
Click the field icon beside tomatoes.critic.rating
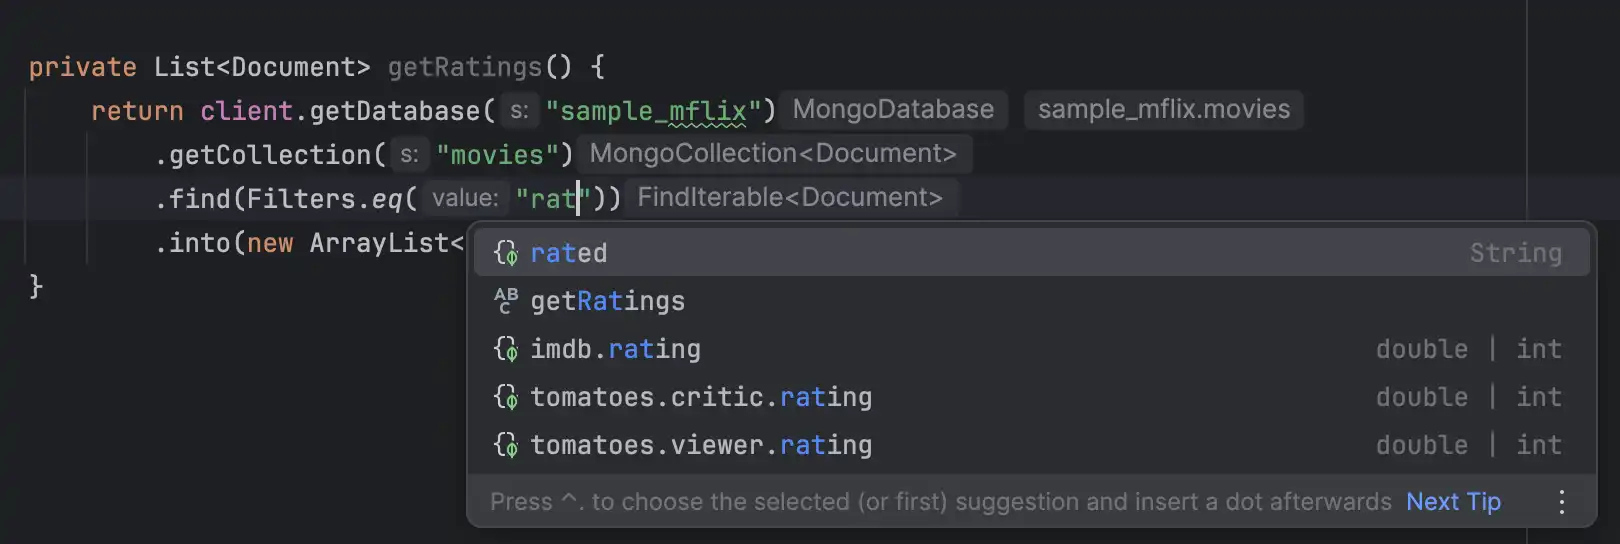(506, 397)
